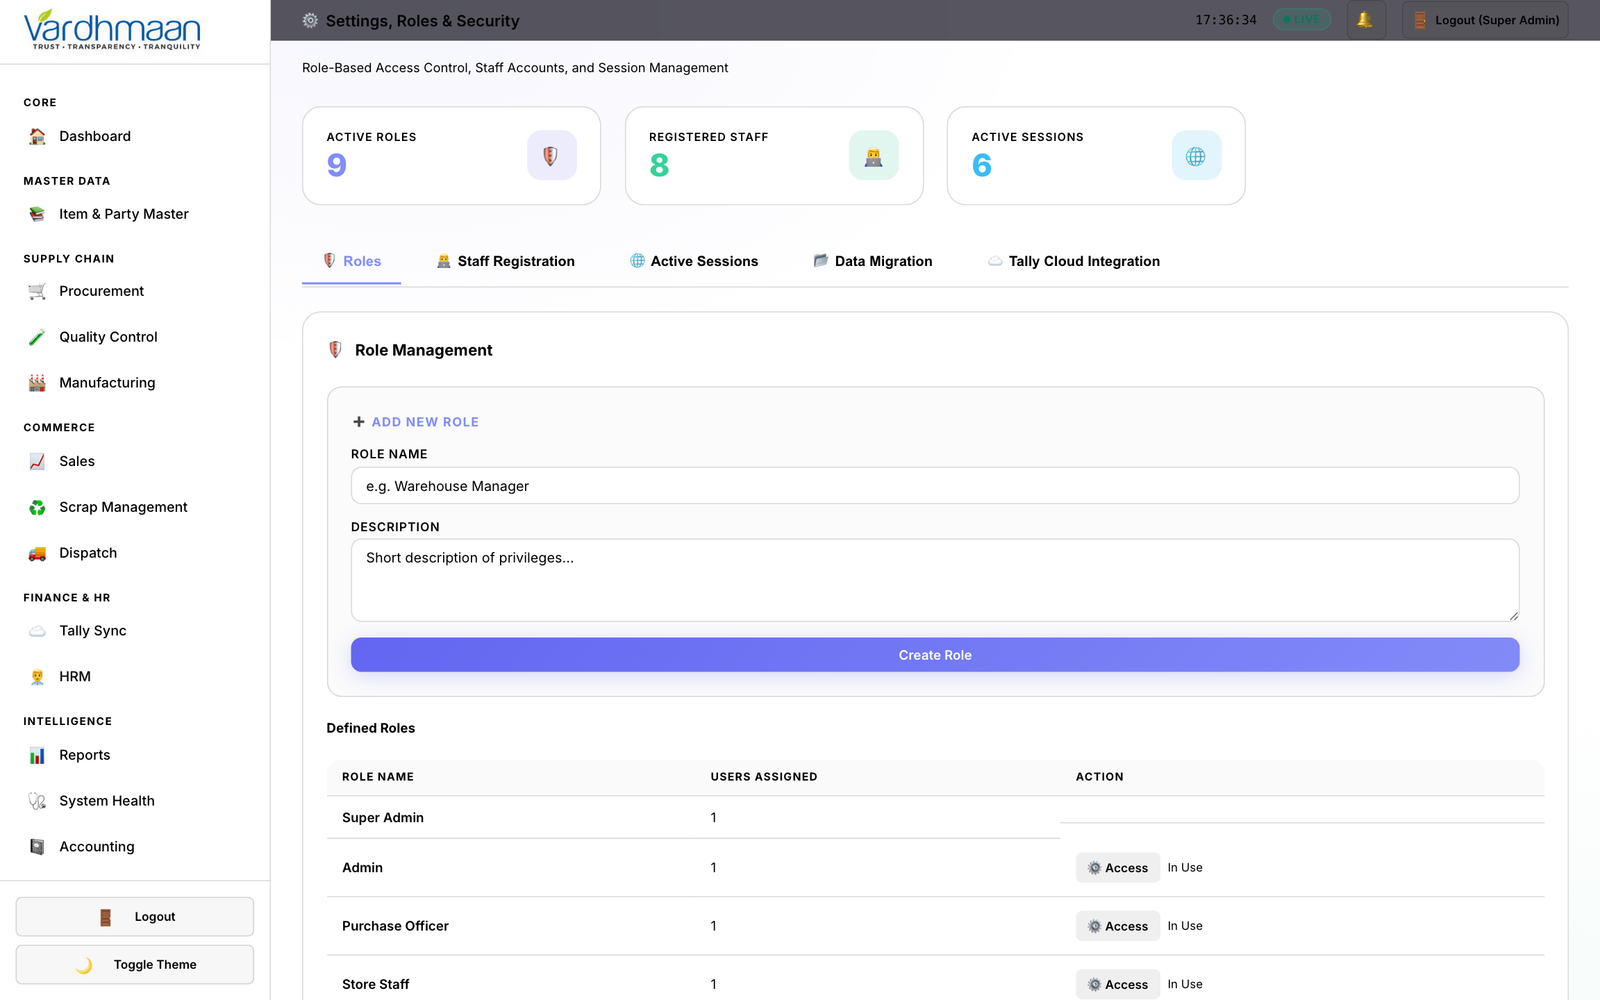This screenshot has width=1600, height=1000.
Task: Click the Reports bar chart icon
Action: (x=37, y=755)
